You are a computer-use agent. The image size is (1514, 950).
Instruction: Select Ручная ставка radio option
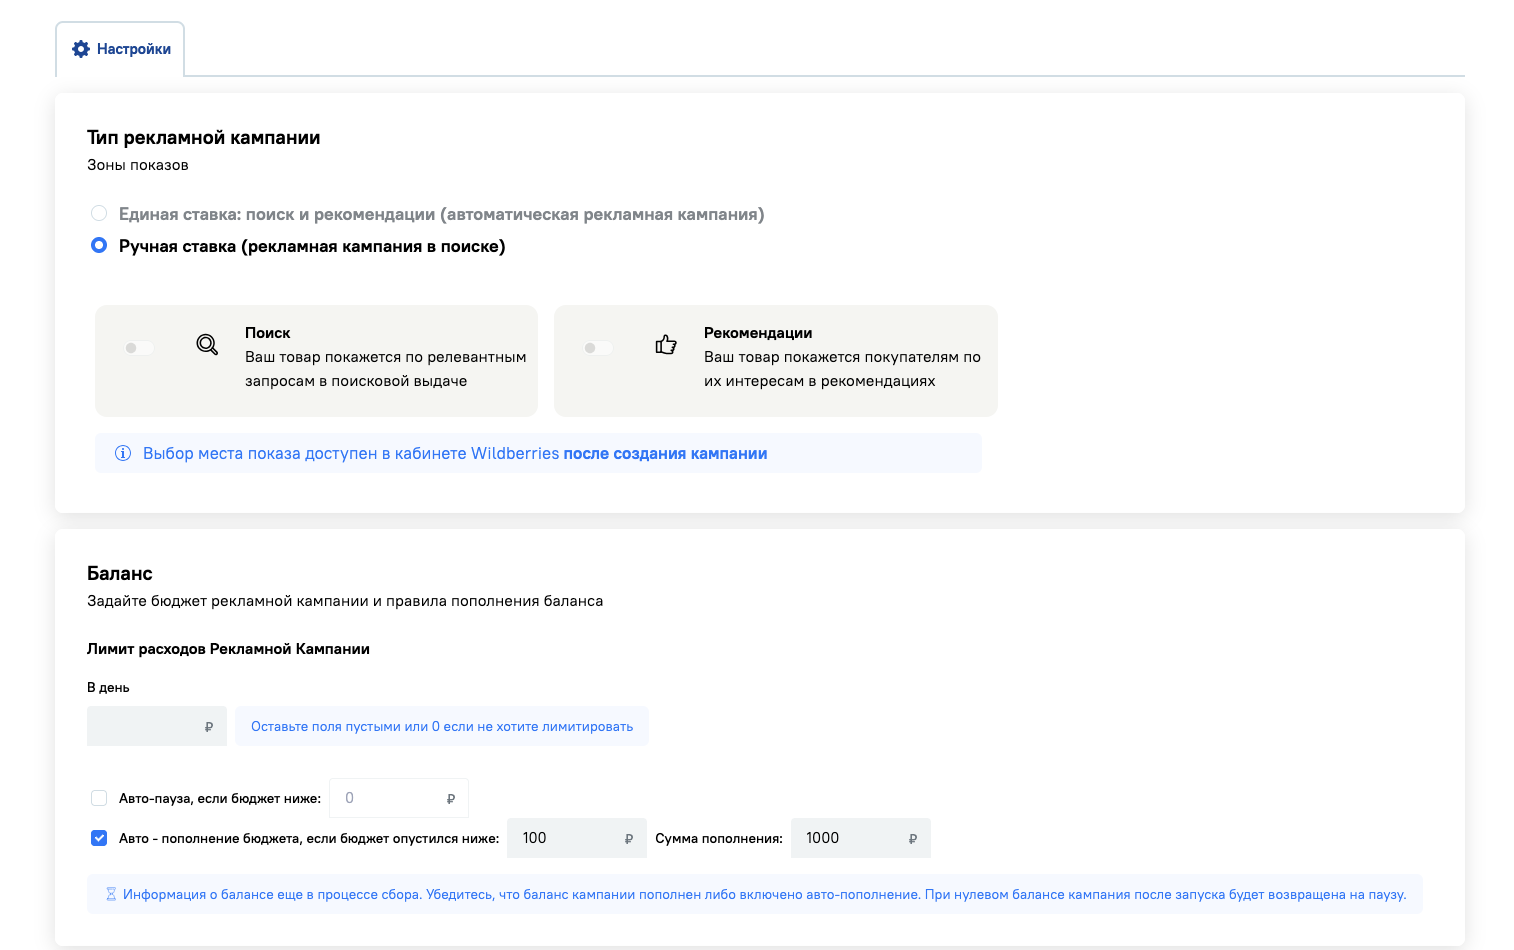[x=99, y=245]
